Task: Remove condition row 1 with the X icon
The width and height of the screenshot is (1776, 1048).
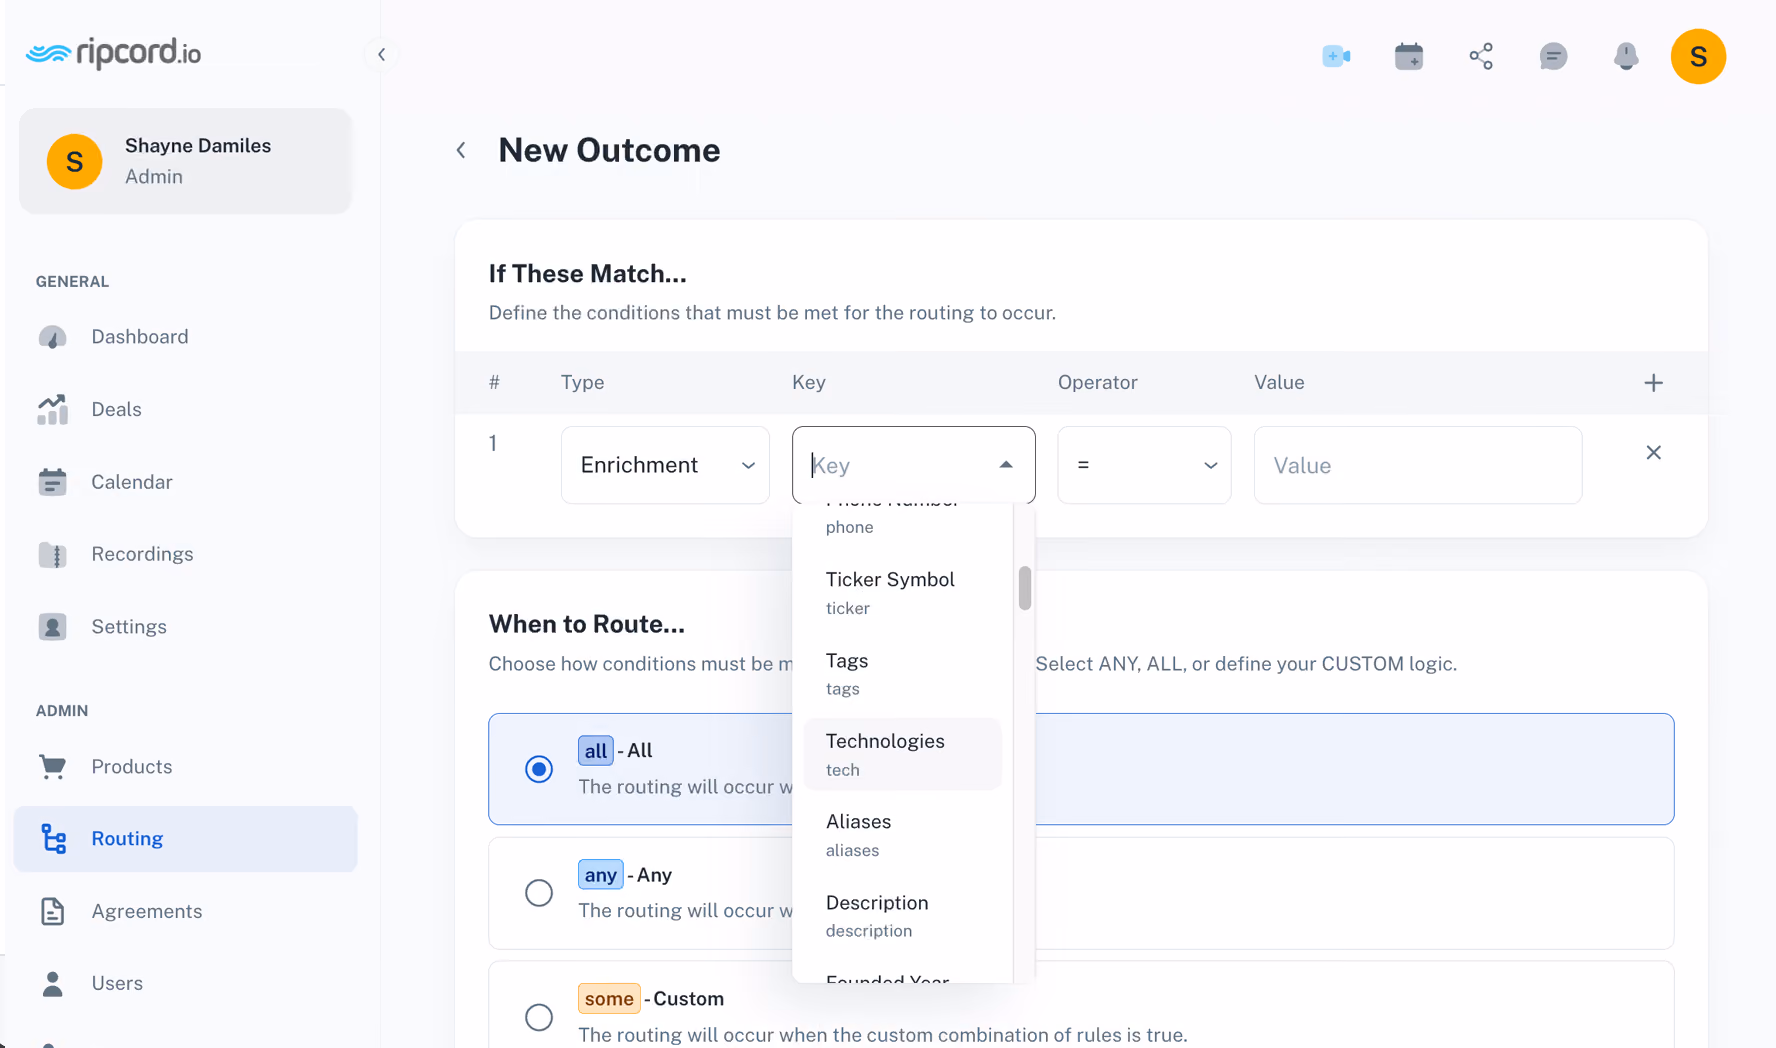Action: pos(1653,453)
